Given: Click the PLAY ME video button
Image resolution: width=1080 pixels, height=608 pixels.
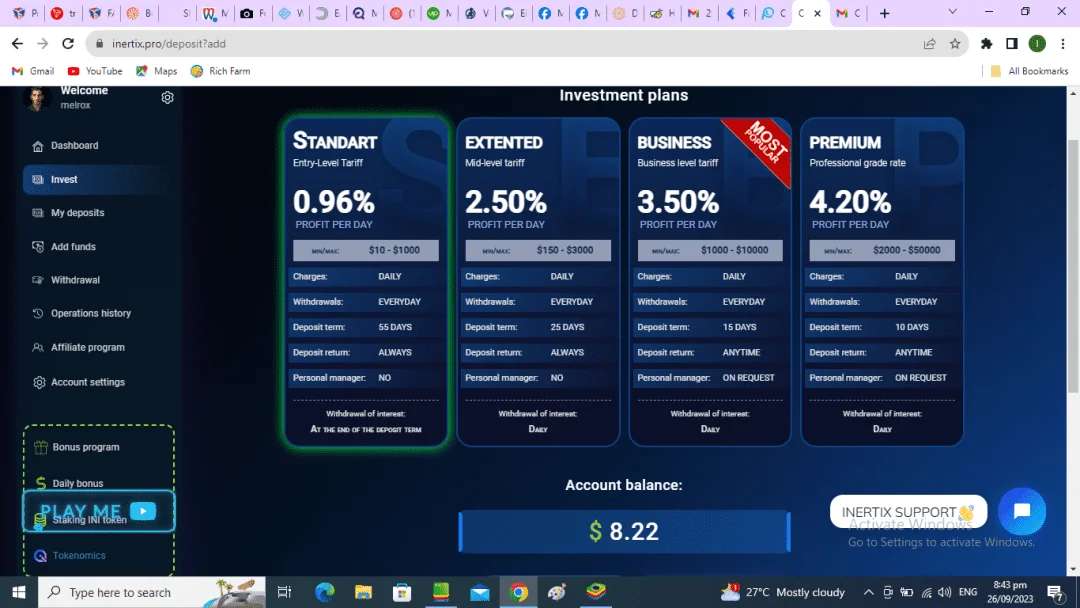Looking at the screenshot, I should tap(98, 511).
